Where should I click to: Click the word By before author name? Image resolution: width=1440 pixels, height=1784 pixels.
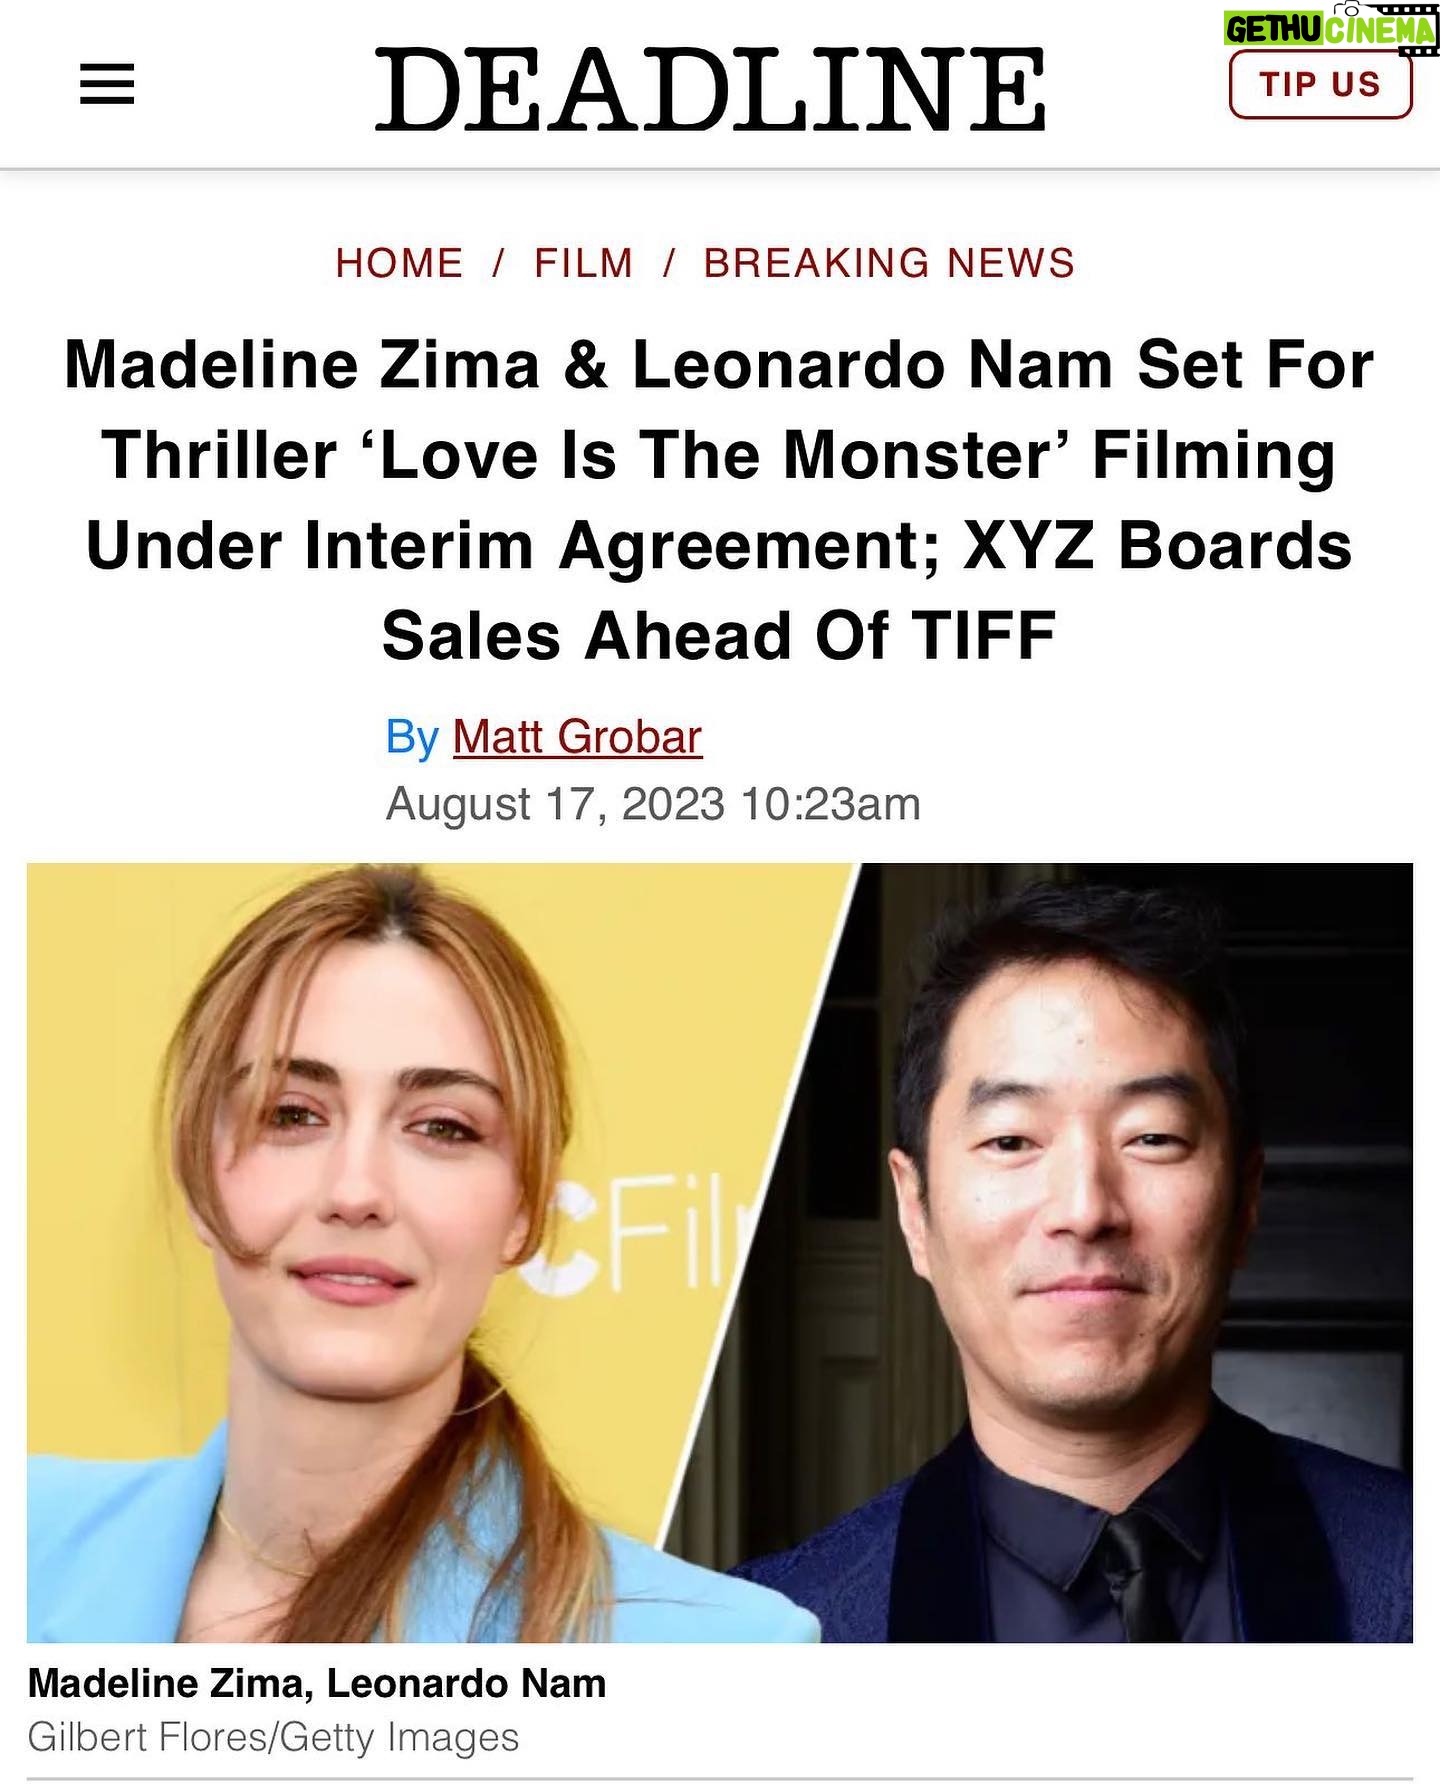[x=412, y=738]
